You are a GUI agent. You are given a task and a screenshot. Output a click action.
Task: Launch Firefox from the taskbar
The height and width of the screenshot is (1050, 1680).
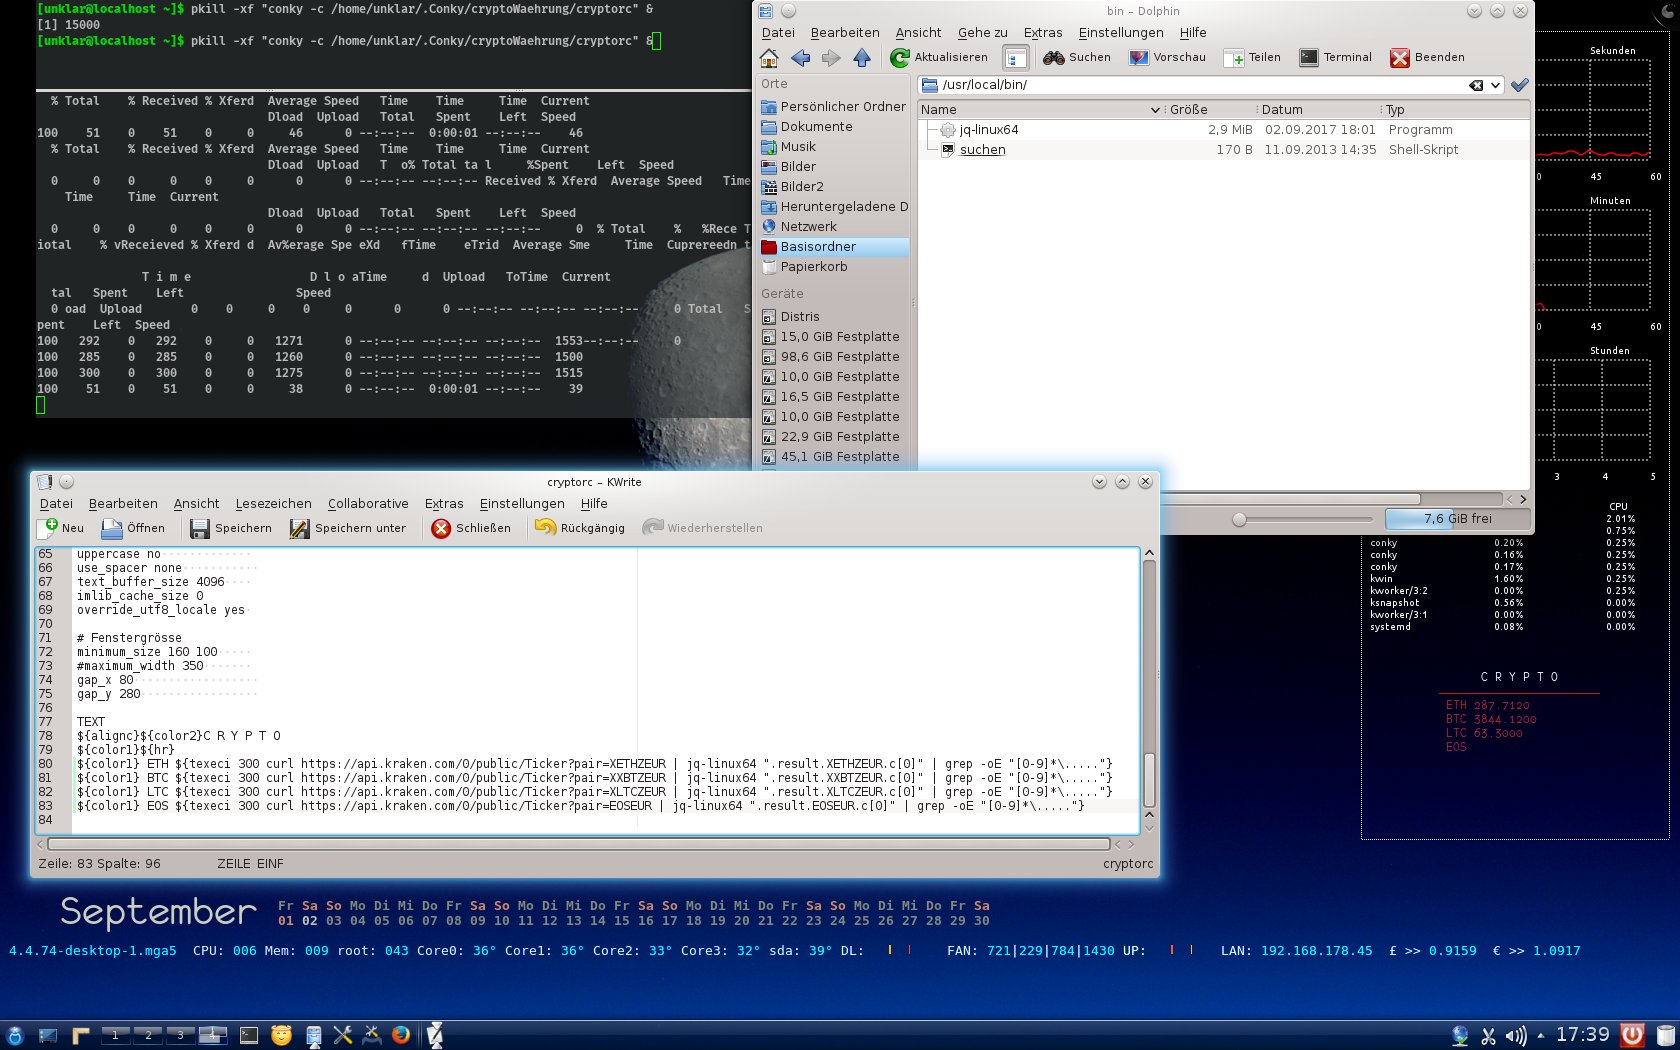(401, 1035)
